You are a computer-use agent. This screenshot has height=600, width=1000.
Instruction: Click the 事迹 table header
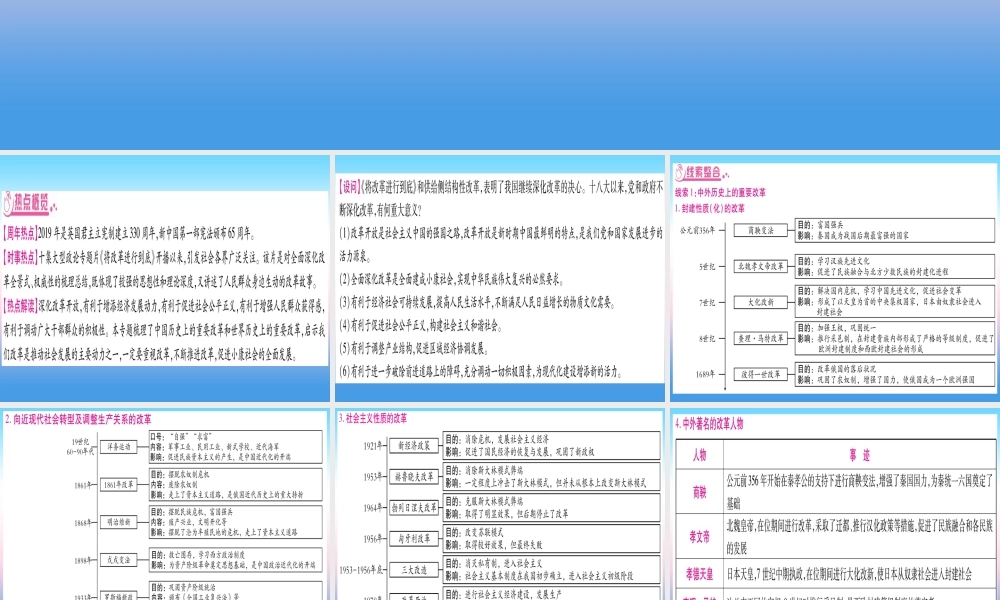pos(859,455)
